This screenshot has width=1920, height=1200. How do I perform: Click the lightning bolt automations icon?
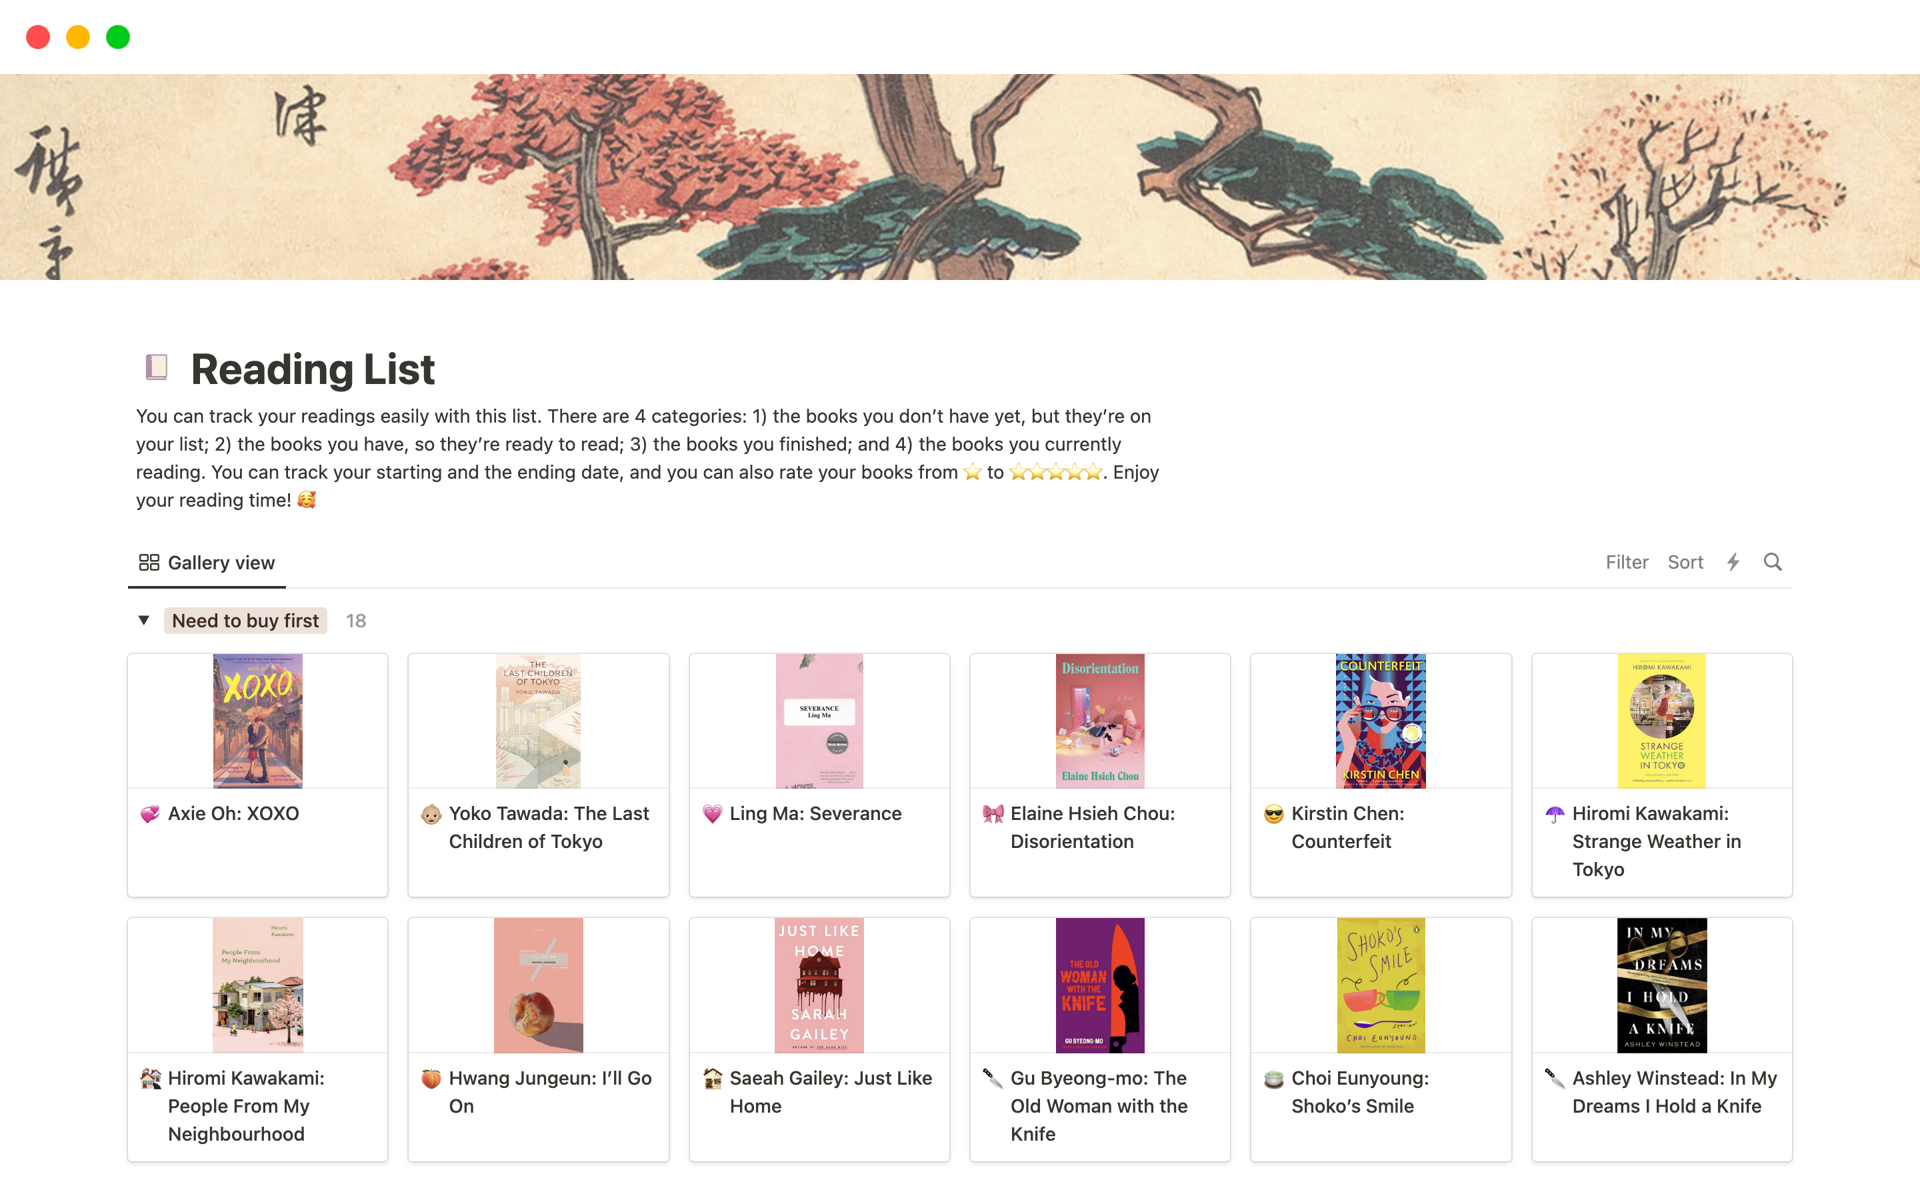point(1732,561)
